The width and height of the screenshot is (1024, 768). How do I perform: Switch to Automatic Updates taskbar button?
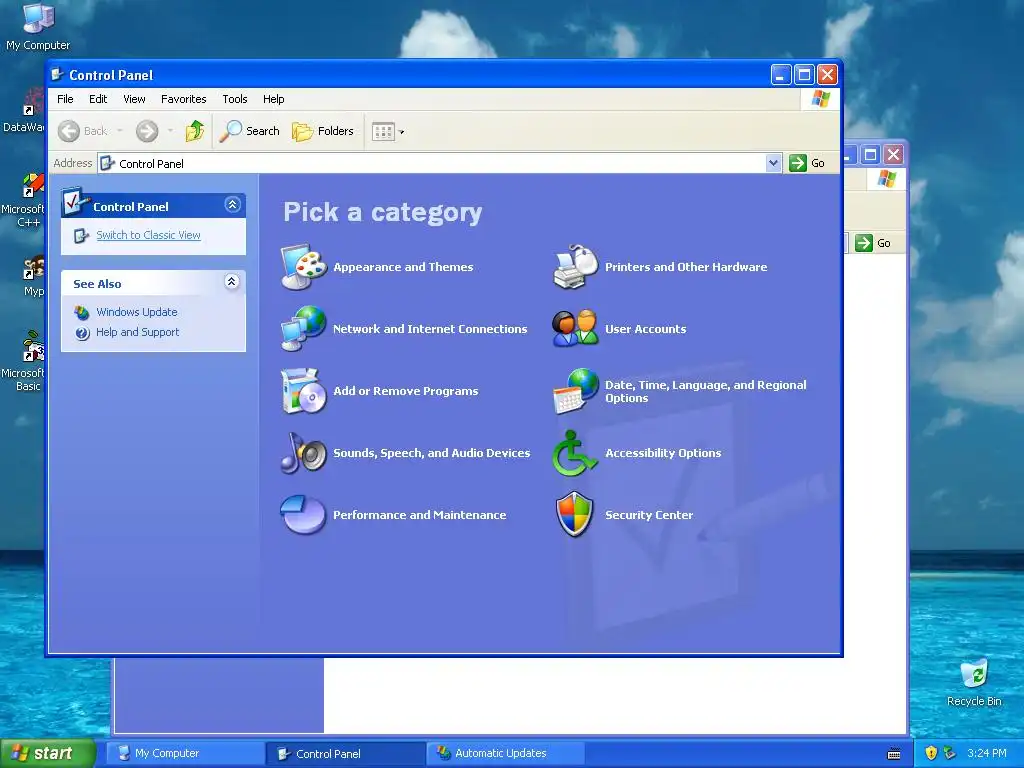505,753
